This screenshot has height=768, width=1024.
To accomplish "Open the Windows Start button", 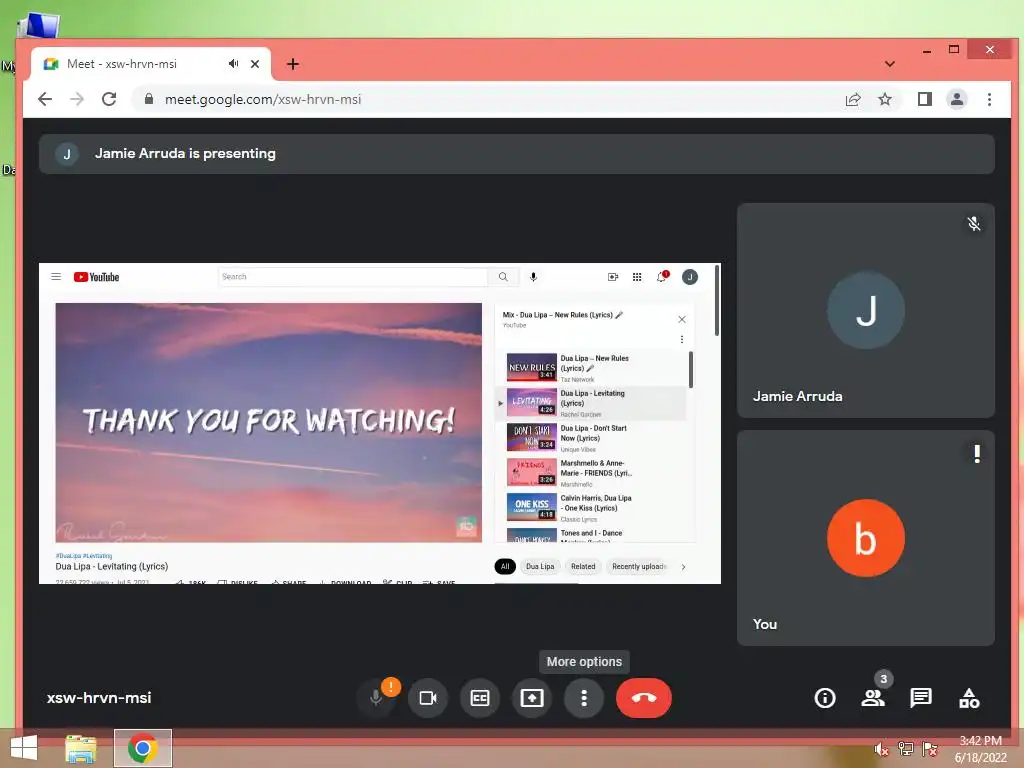I will pos(24,748).
